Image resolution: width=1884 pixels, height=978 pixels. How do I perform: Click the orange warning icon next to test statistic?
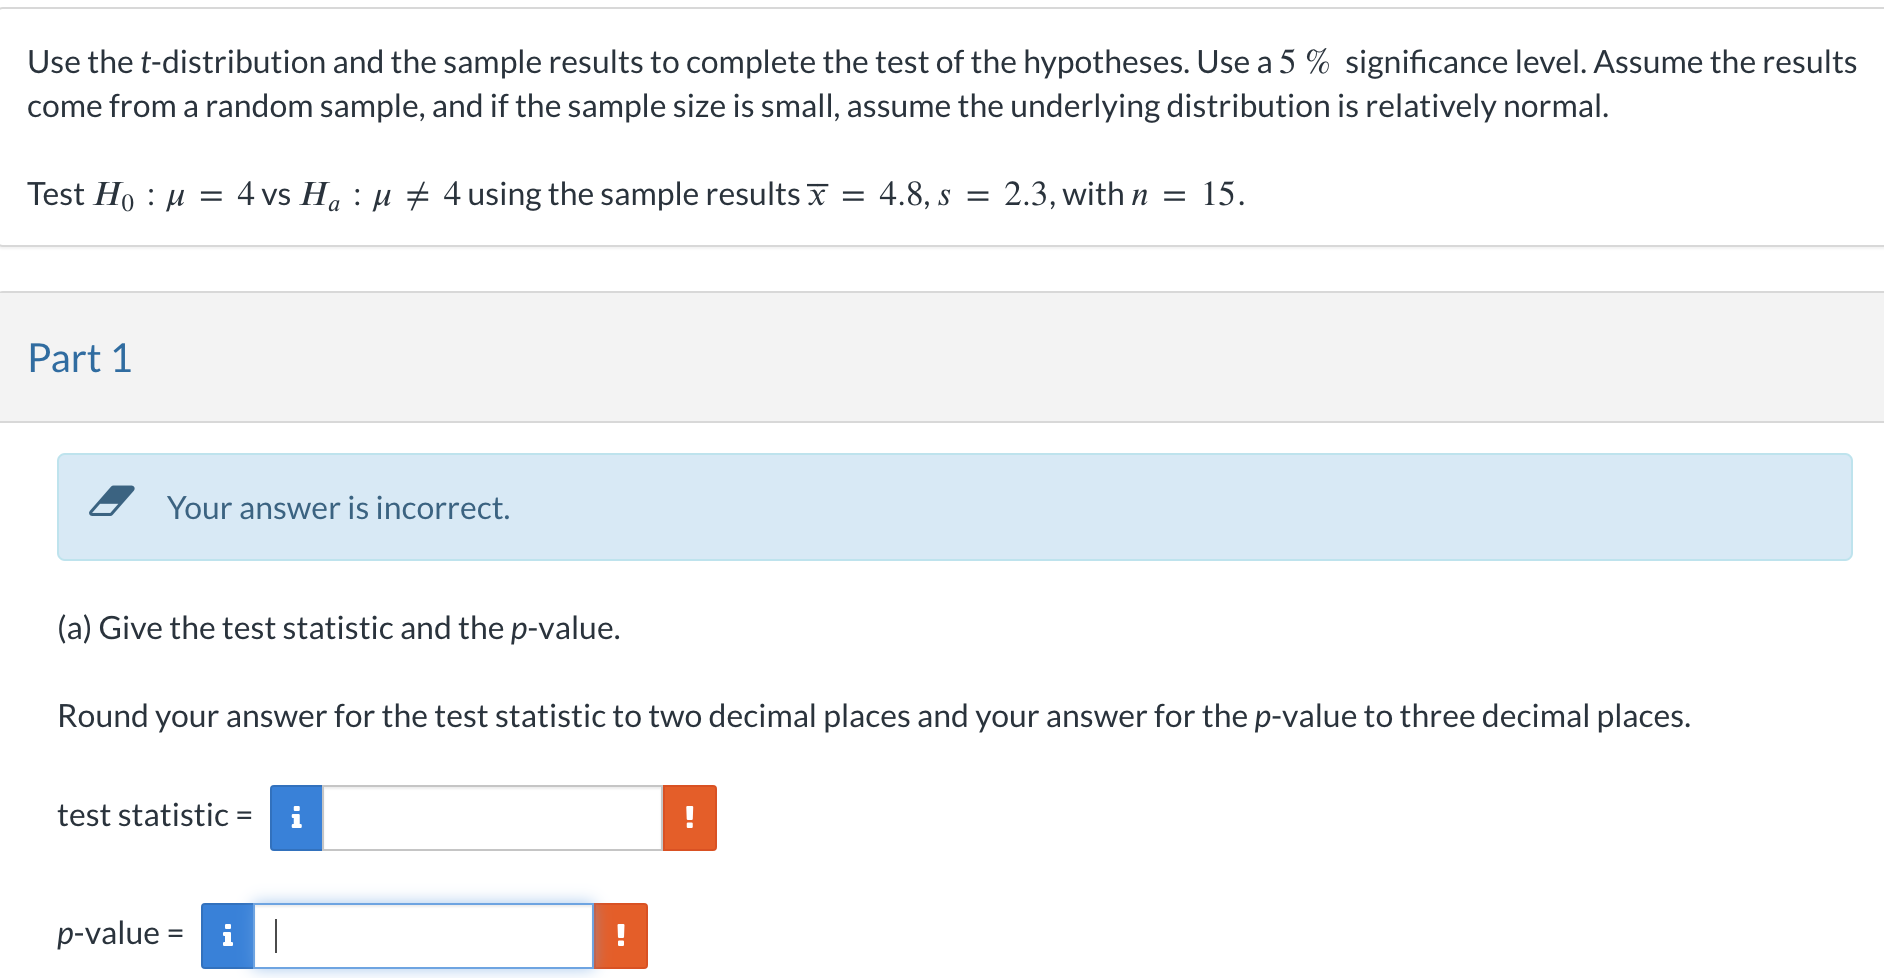[x=690, y=817]
